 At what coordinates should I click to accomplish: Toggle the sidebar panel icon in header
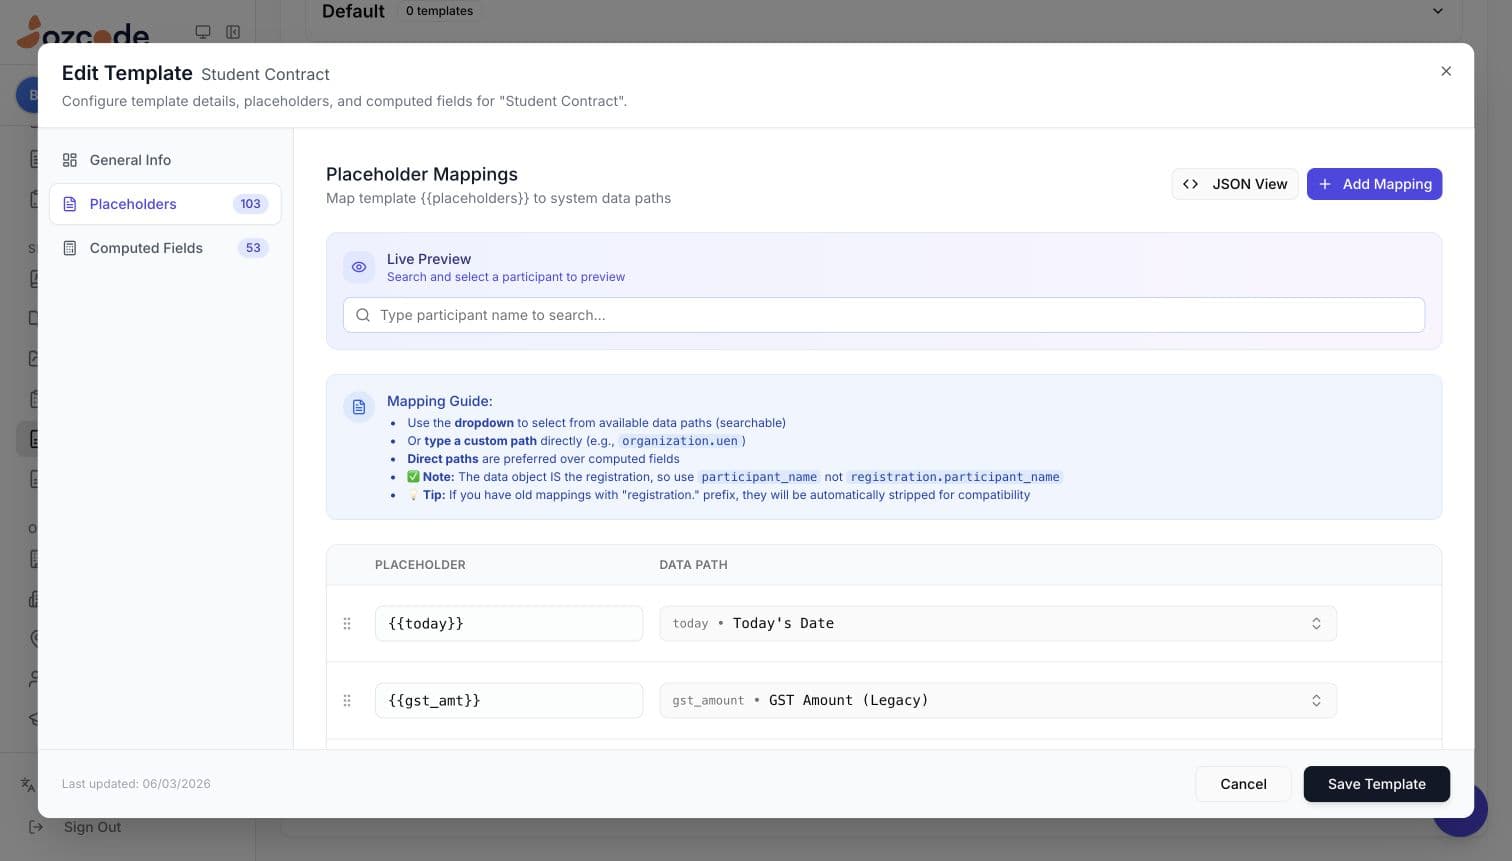tap(233, 32)
